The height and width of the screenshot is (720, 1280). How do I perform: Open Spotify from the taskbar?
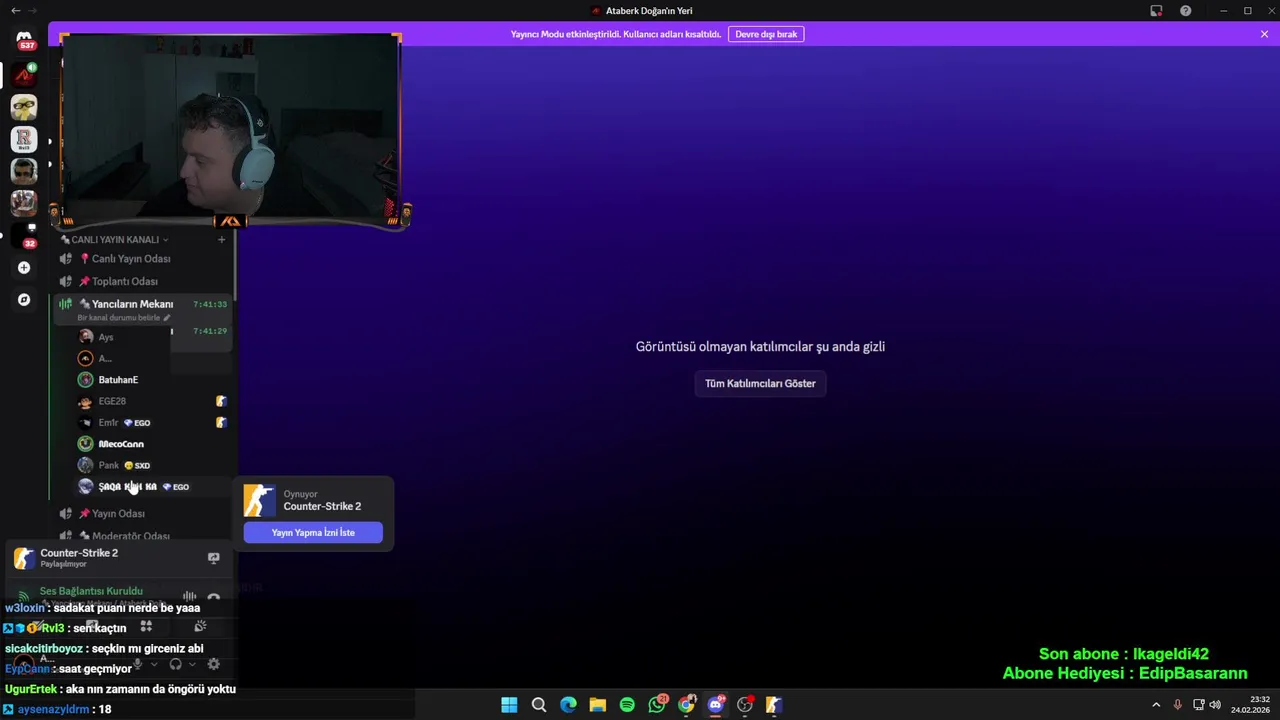click(627, 705)
